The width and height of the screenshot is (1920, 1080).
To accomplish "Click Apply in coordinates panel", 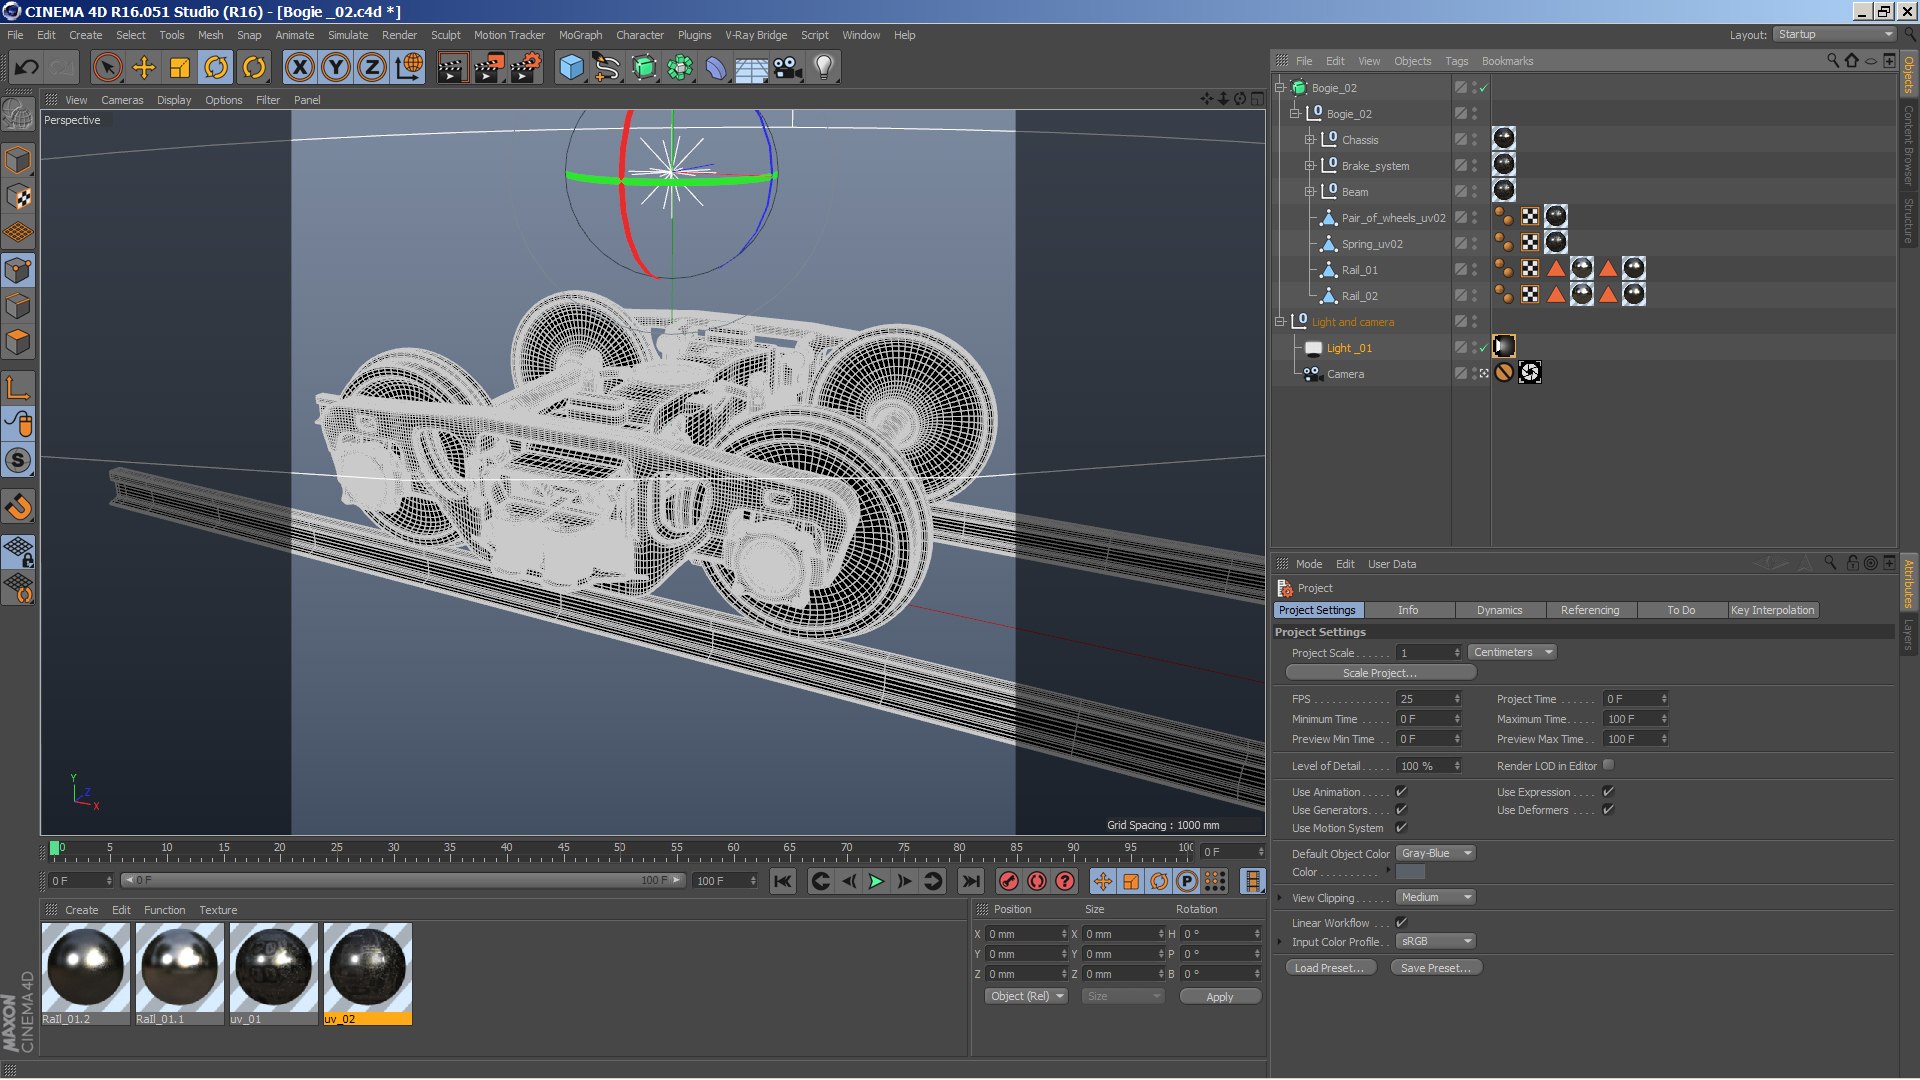I will tap(1219, 997).
